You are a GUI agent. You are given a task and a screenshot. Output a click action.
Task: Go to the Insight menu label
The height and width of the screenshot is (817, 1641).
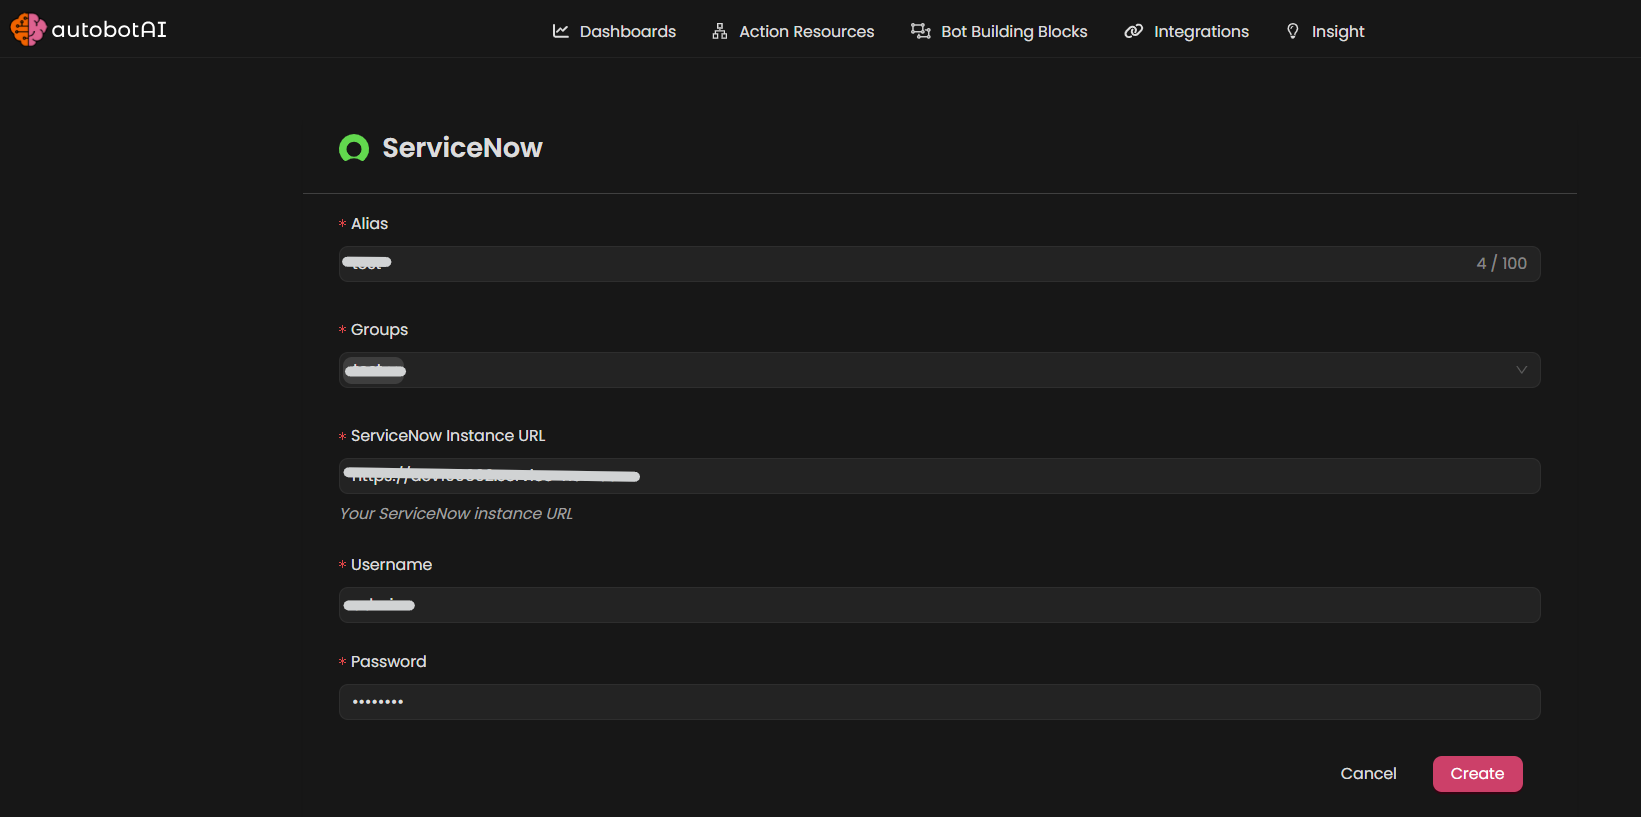1337,31
